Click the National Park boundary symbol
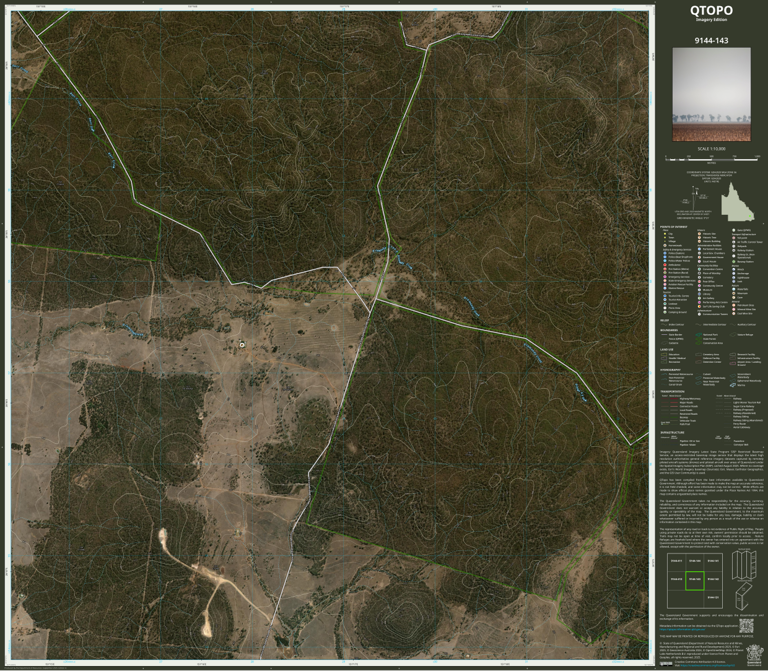 [x=698, y=335]
